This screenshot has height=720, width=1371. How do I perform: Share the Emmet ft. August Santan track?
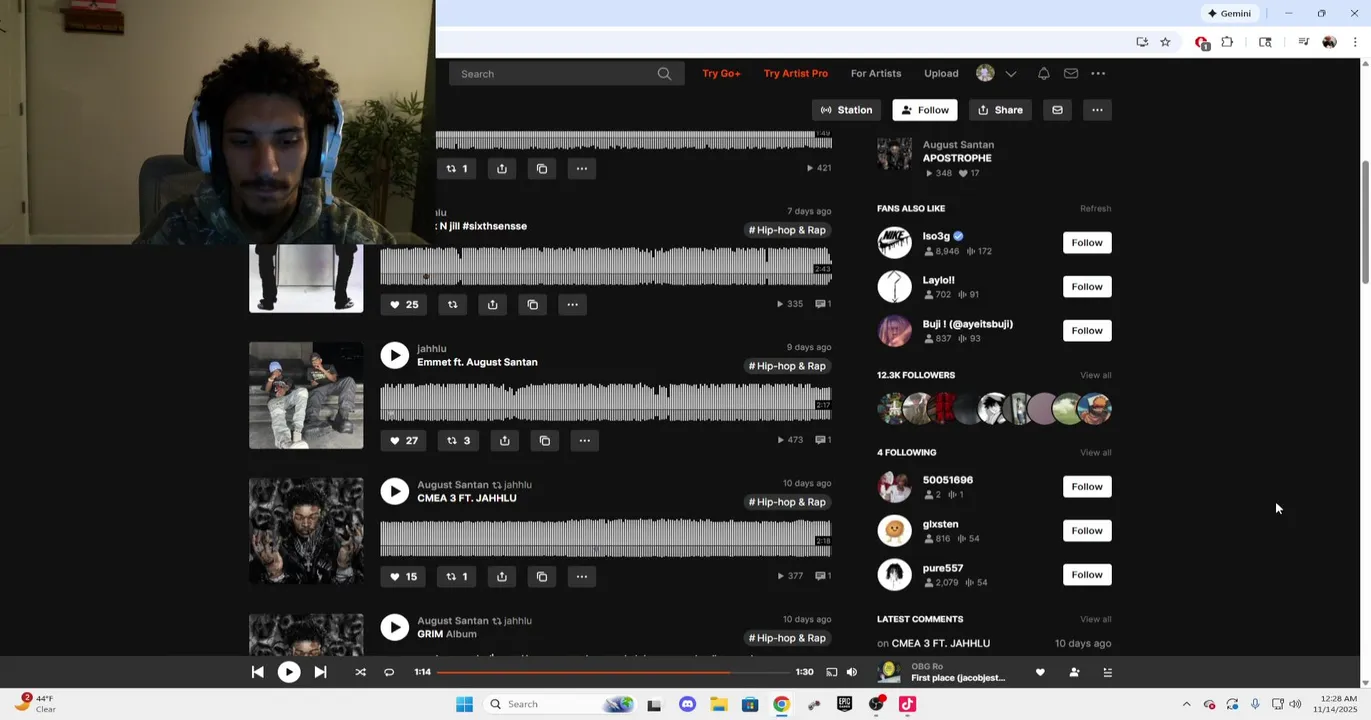(x=504, y=440)
